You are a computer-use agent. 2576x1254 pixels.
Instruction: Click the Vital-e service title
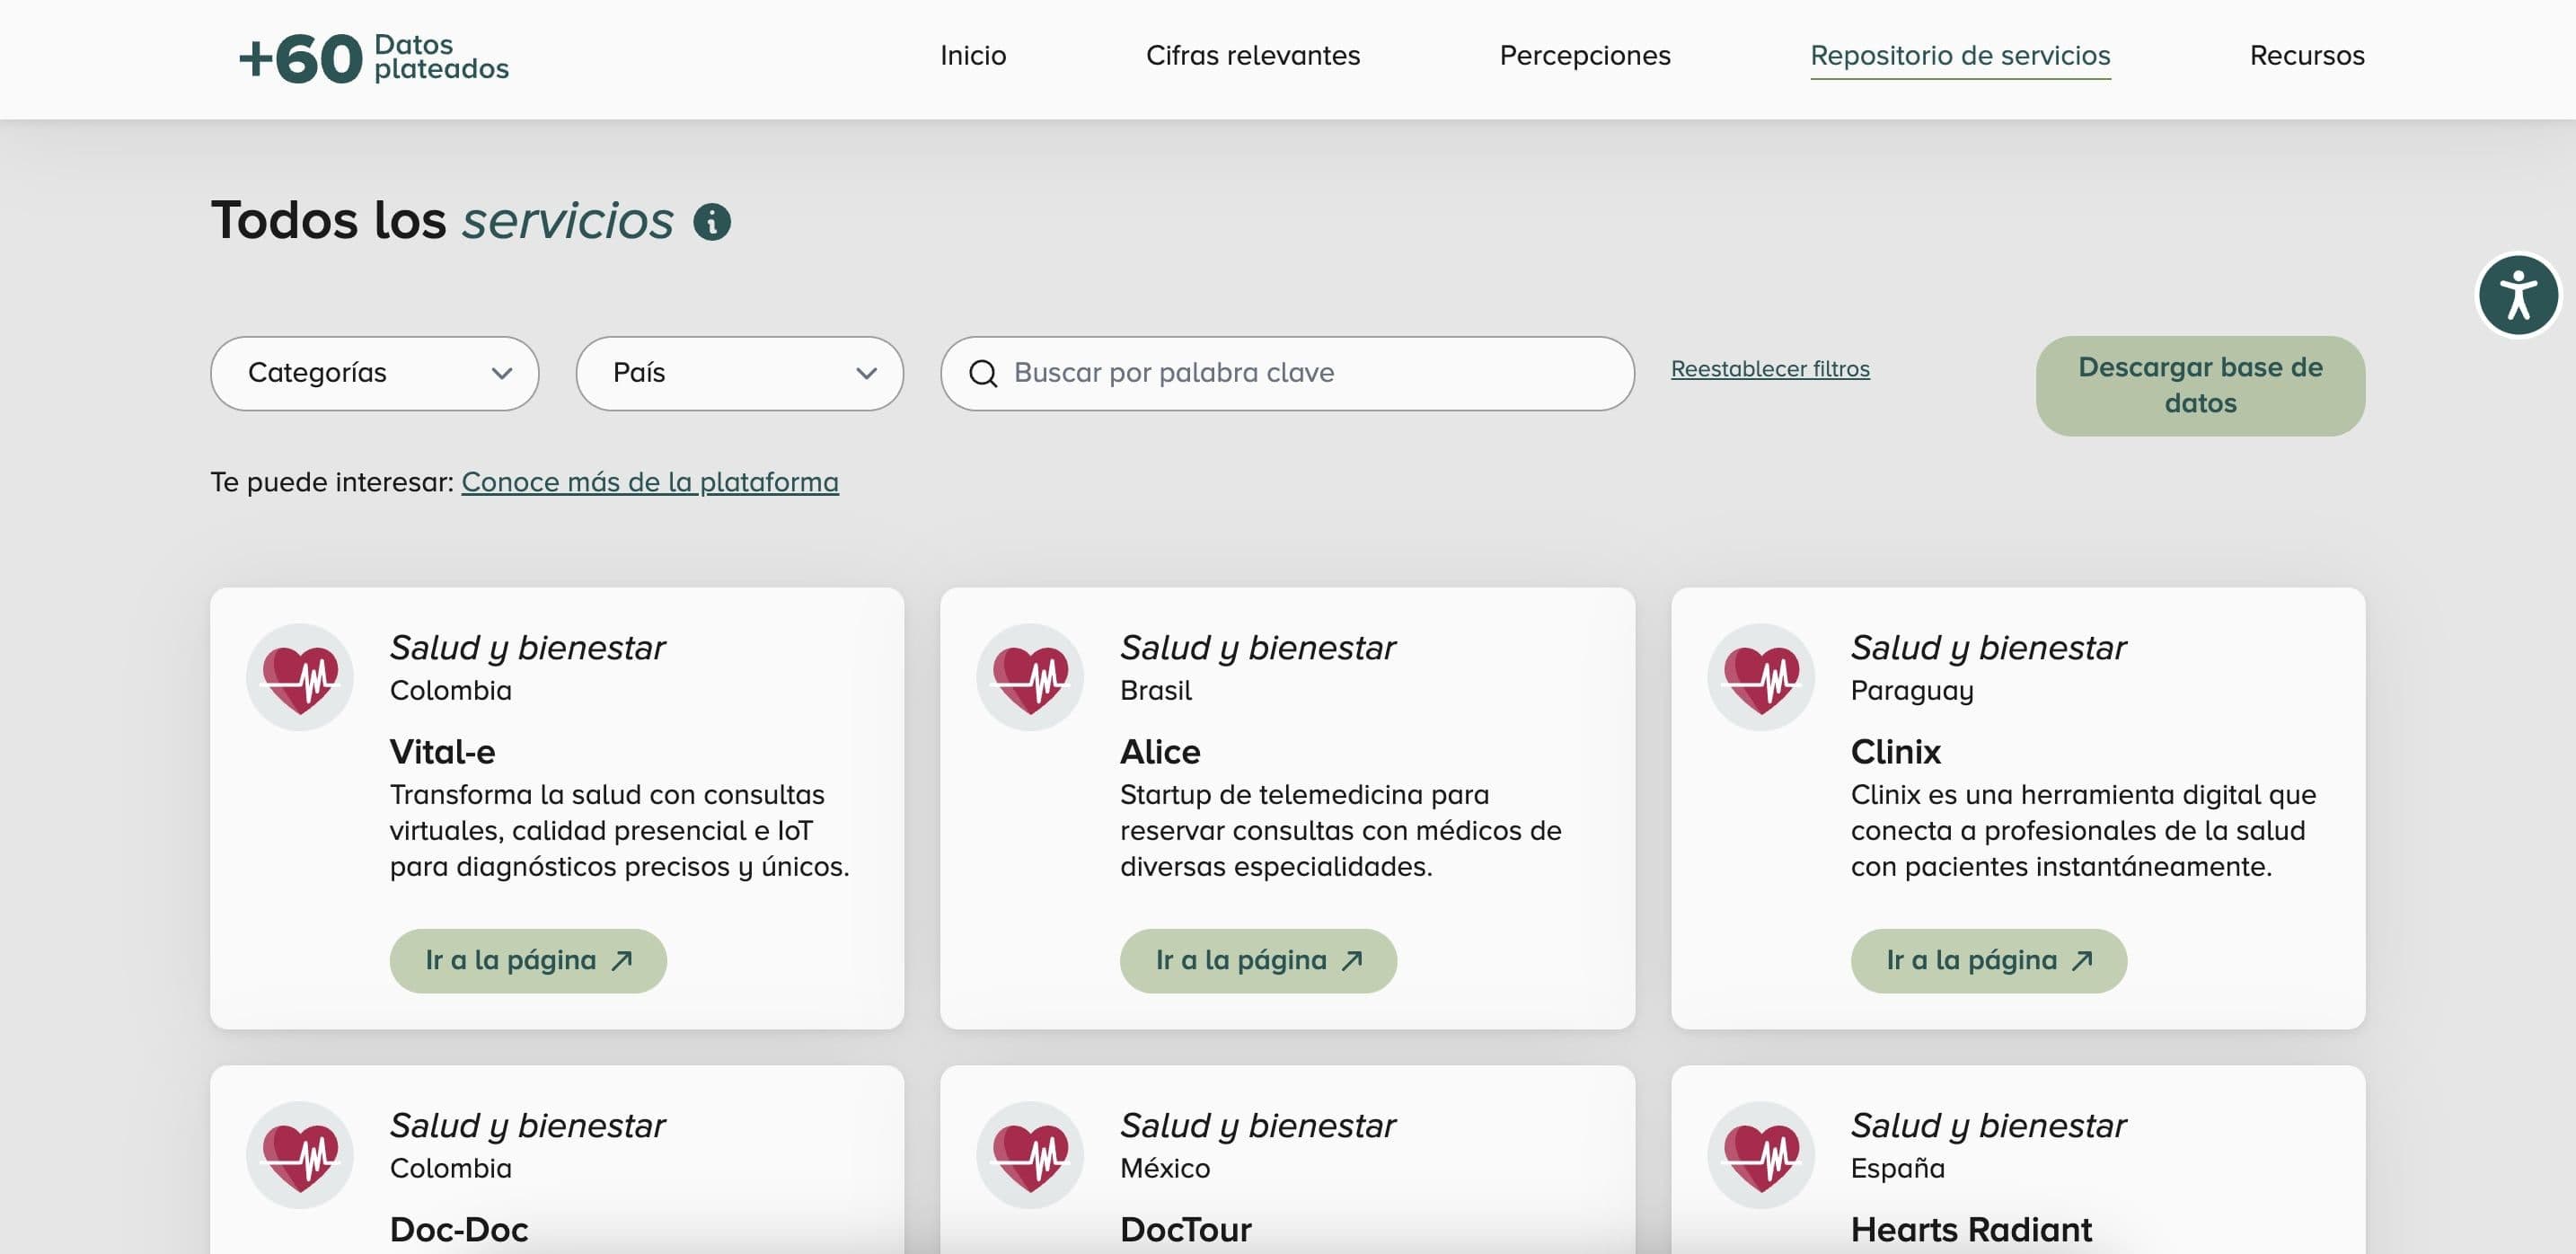tap(442, 752)
